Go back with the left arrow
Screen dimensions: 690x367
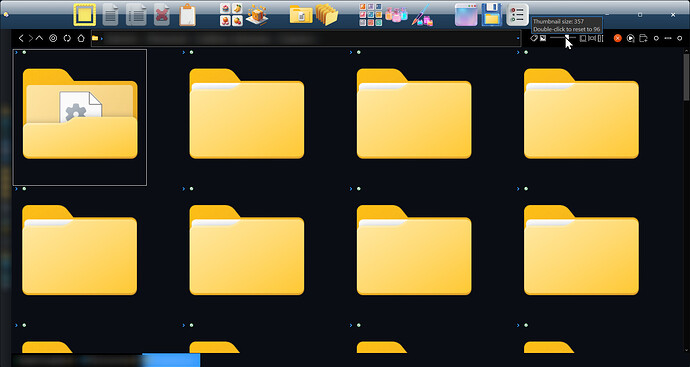21,38
